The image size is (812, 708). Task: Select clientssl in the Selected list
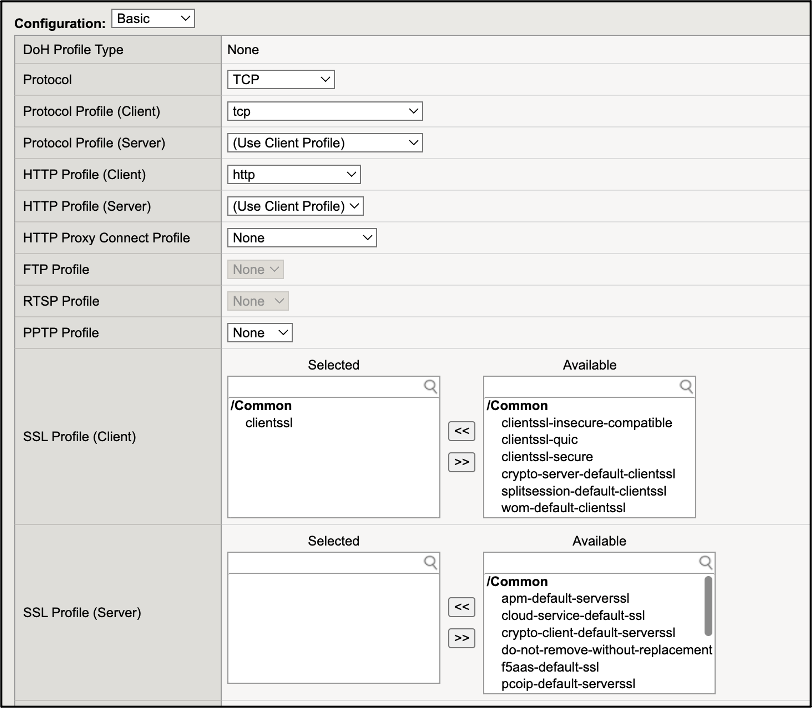point(271,423)
